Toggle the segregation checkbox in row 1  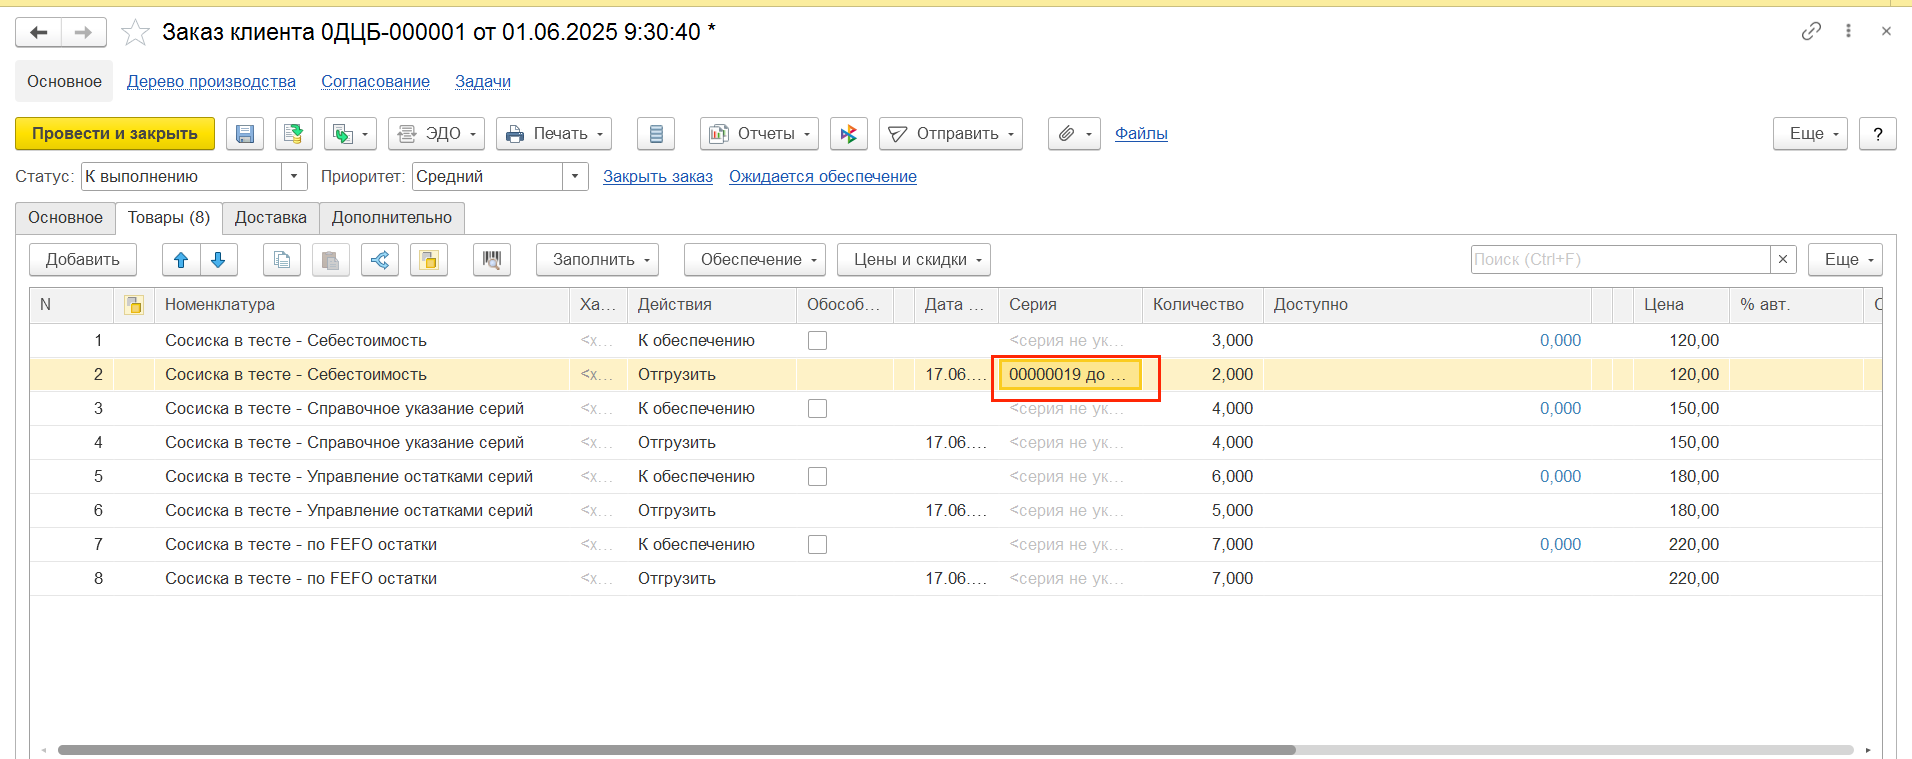(x=817, y=341)
